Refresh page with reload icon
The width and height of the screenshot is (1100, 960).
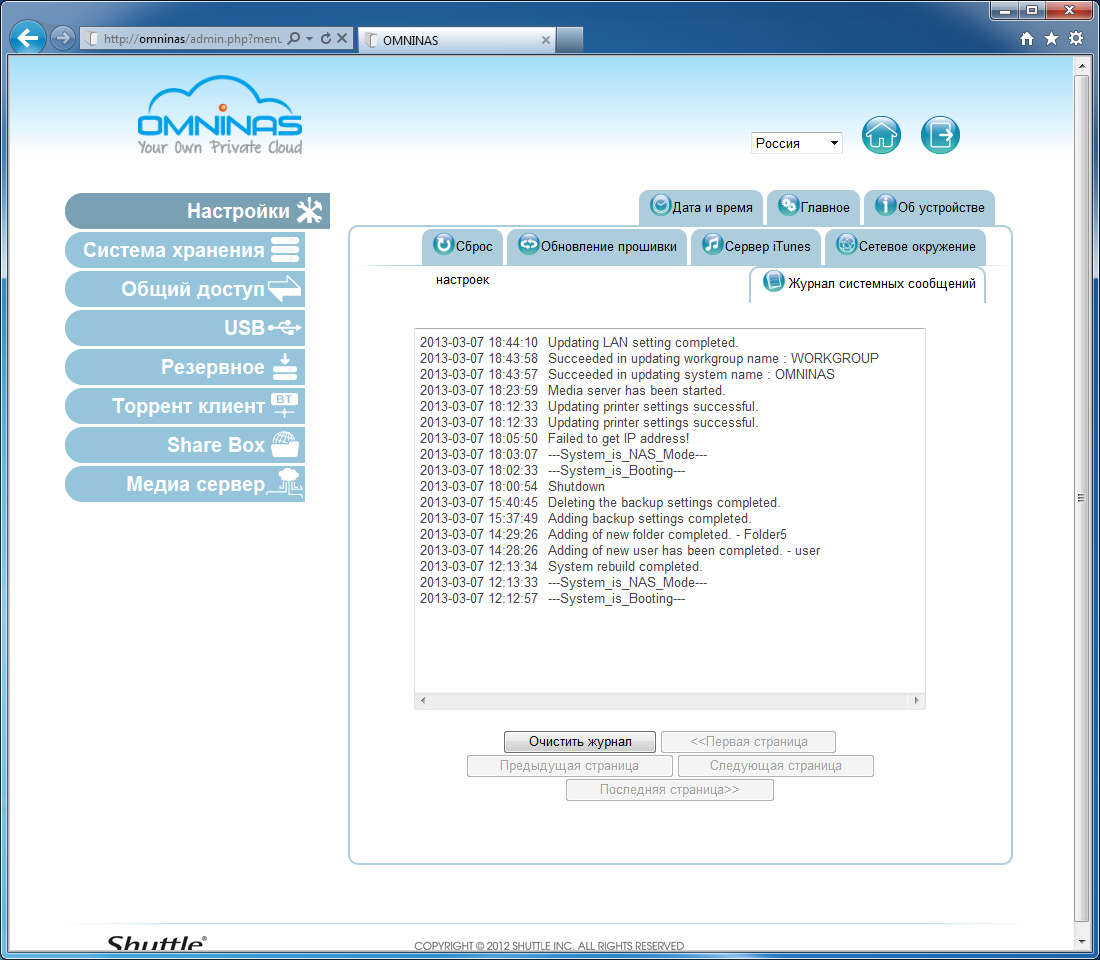click(326, 38)
